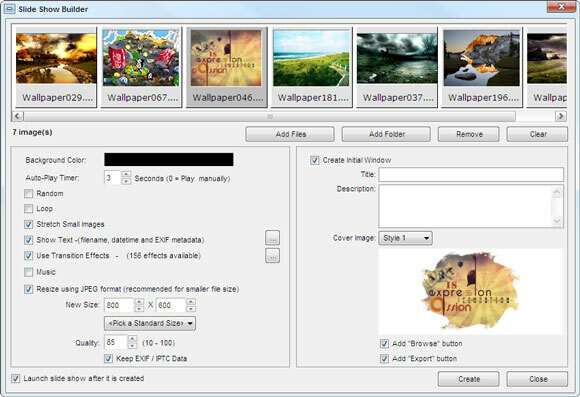Open Transition Effects settings ellipsis button
Viewport: 580px width, 397px height.
pyautogui.click(x=272, y=256)
